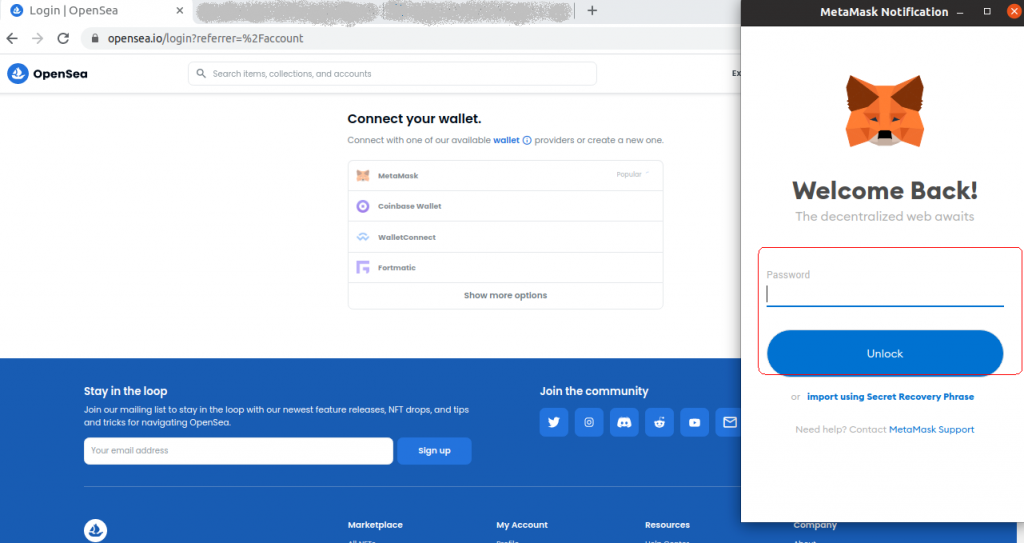This screenshot has height=543, width=1024.
Task: Select Coinbase Wallet provider
Action: [x=505, y=206]
